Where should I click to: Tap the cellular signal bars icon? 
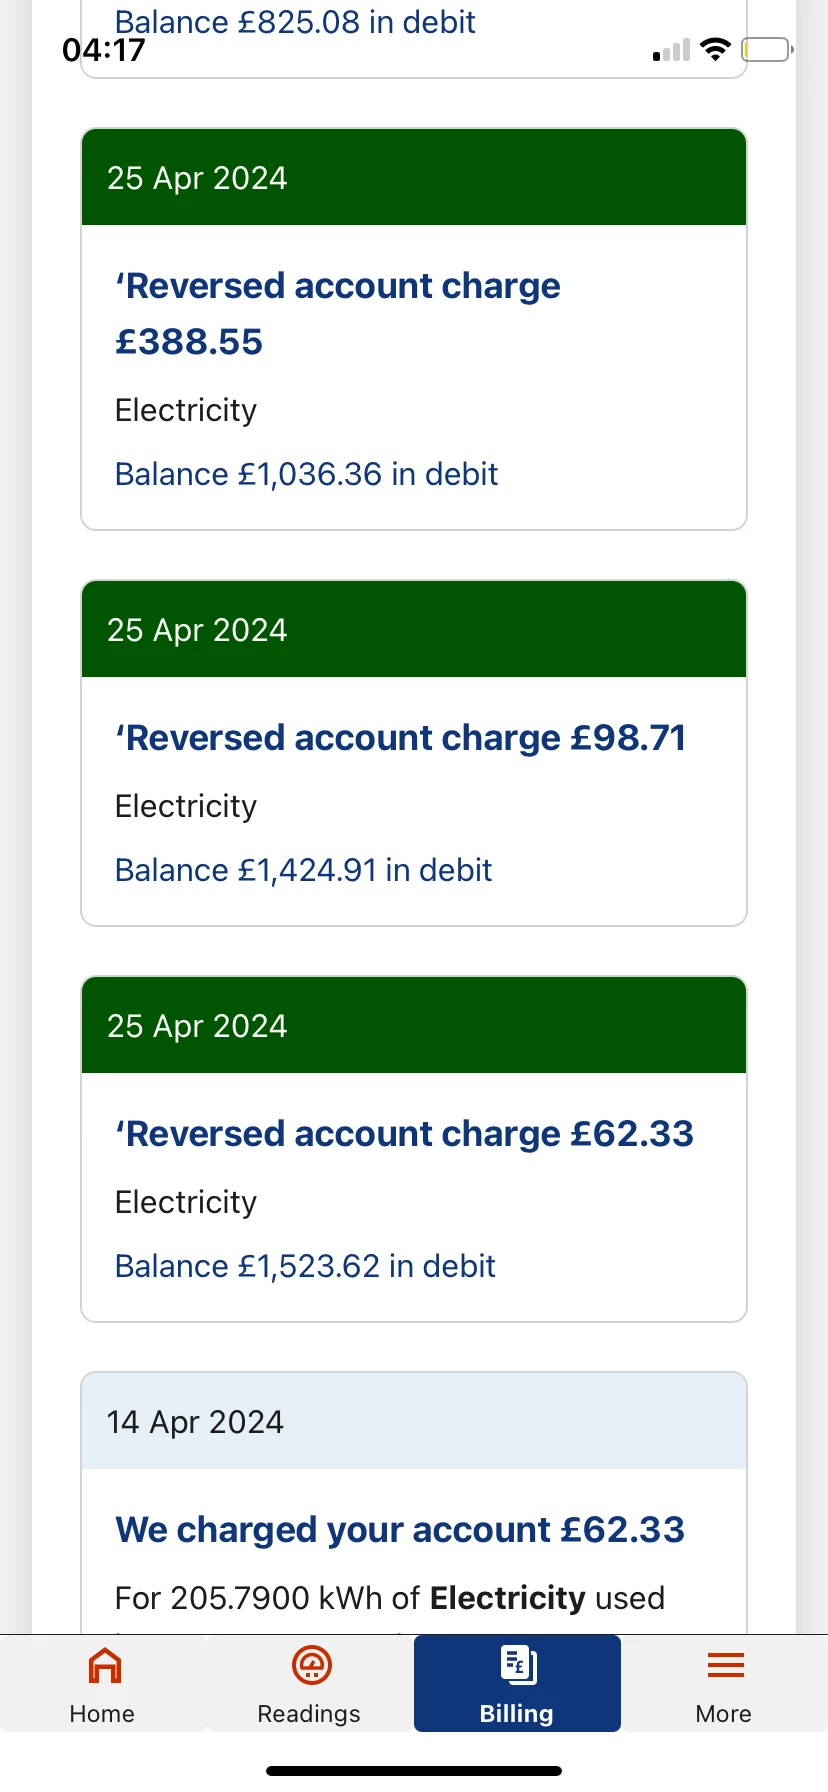[x=672, y=51]
